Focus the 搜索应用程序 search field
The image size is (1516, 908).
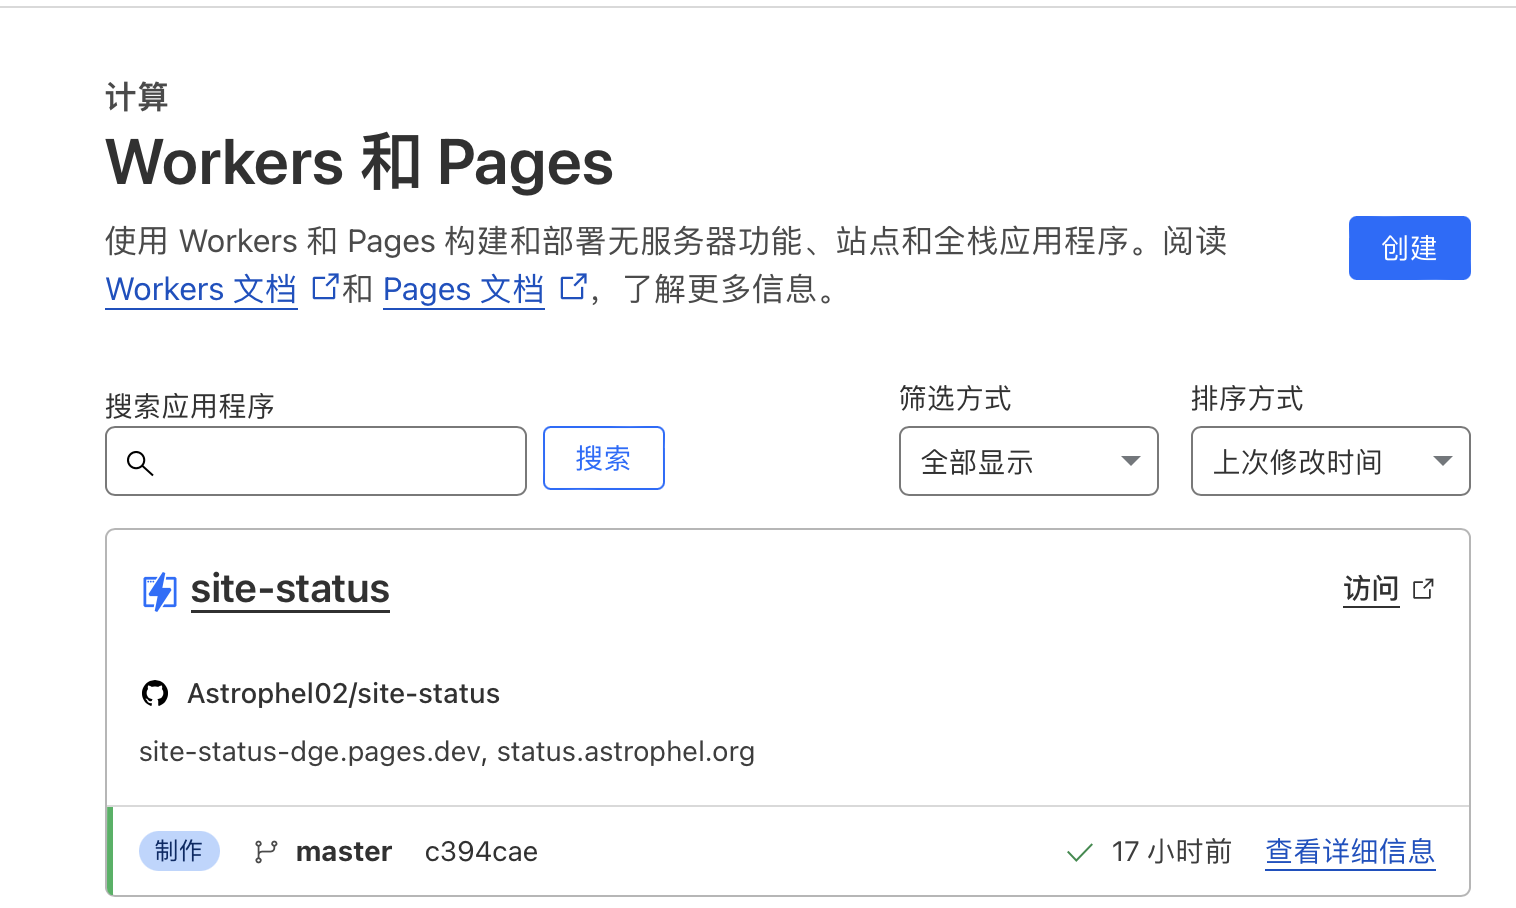[x=316, y=461]
